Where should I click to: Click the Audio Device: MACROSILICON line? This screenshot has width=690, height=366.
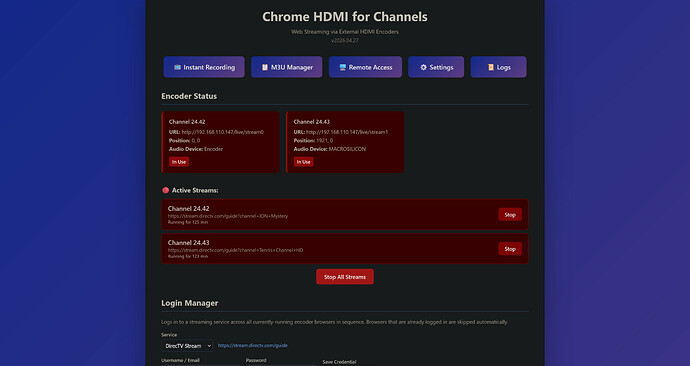point(330,149)
